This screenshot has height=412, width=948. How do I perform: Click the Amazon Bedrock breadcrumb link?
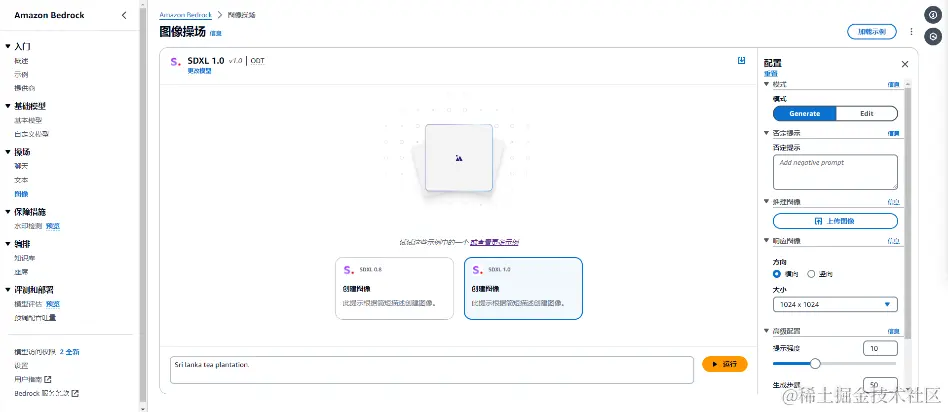pos(186,15)
